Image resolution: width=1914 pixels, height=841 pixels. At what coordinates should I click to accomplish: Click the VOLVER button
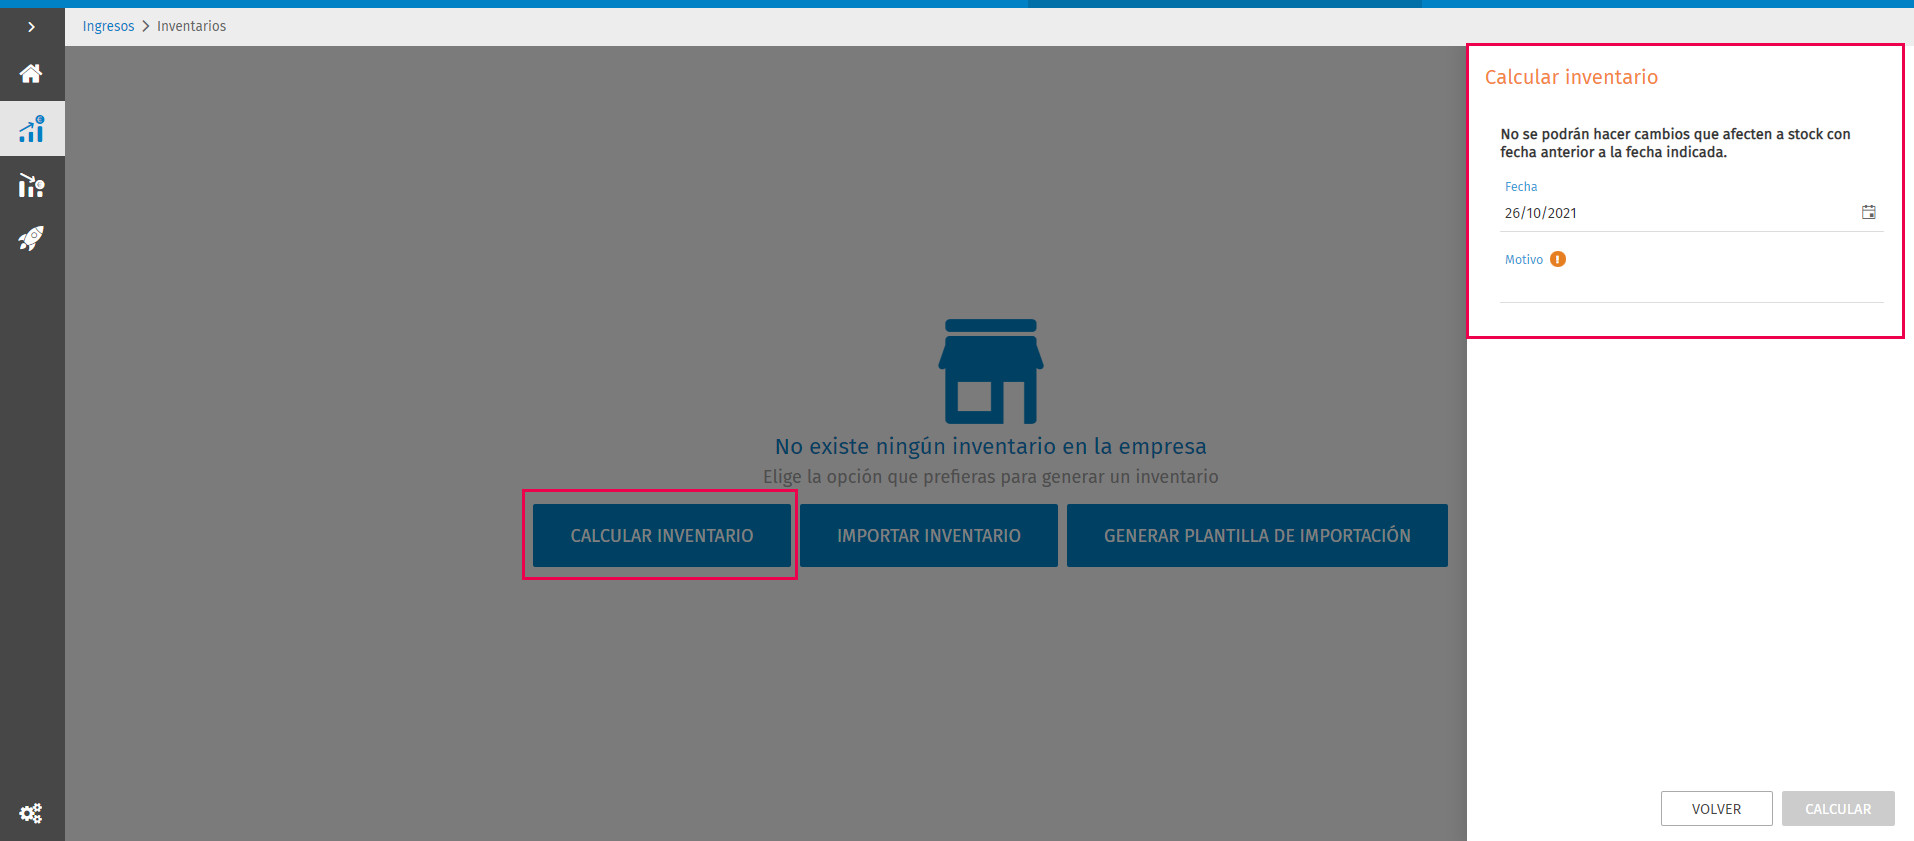[x=1717, y=809]
